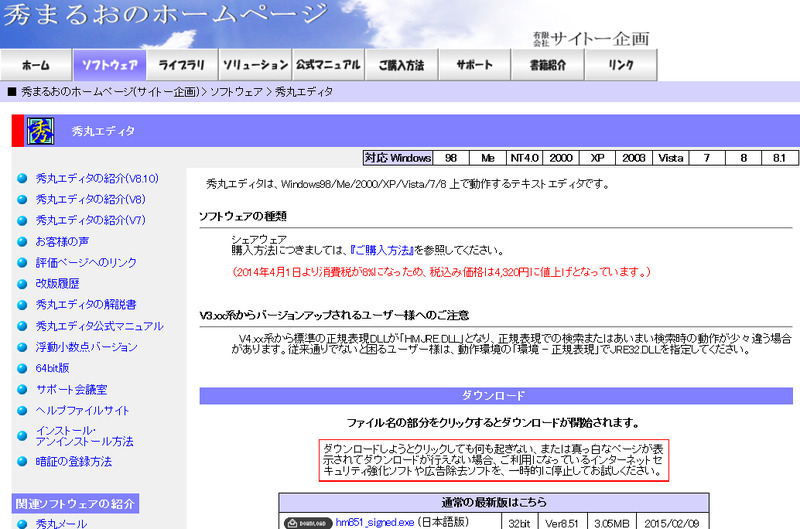Click the bullet icon beside 暗証の登録方法

pyautogui.click(x=22, y=462)
